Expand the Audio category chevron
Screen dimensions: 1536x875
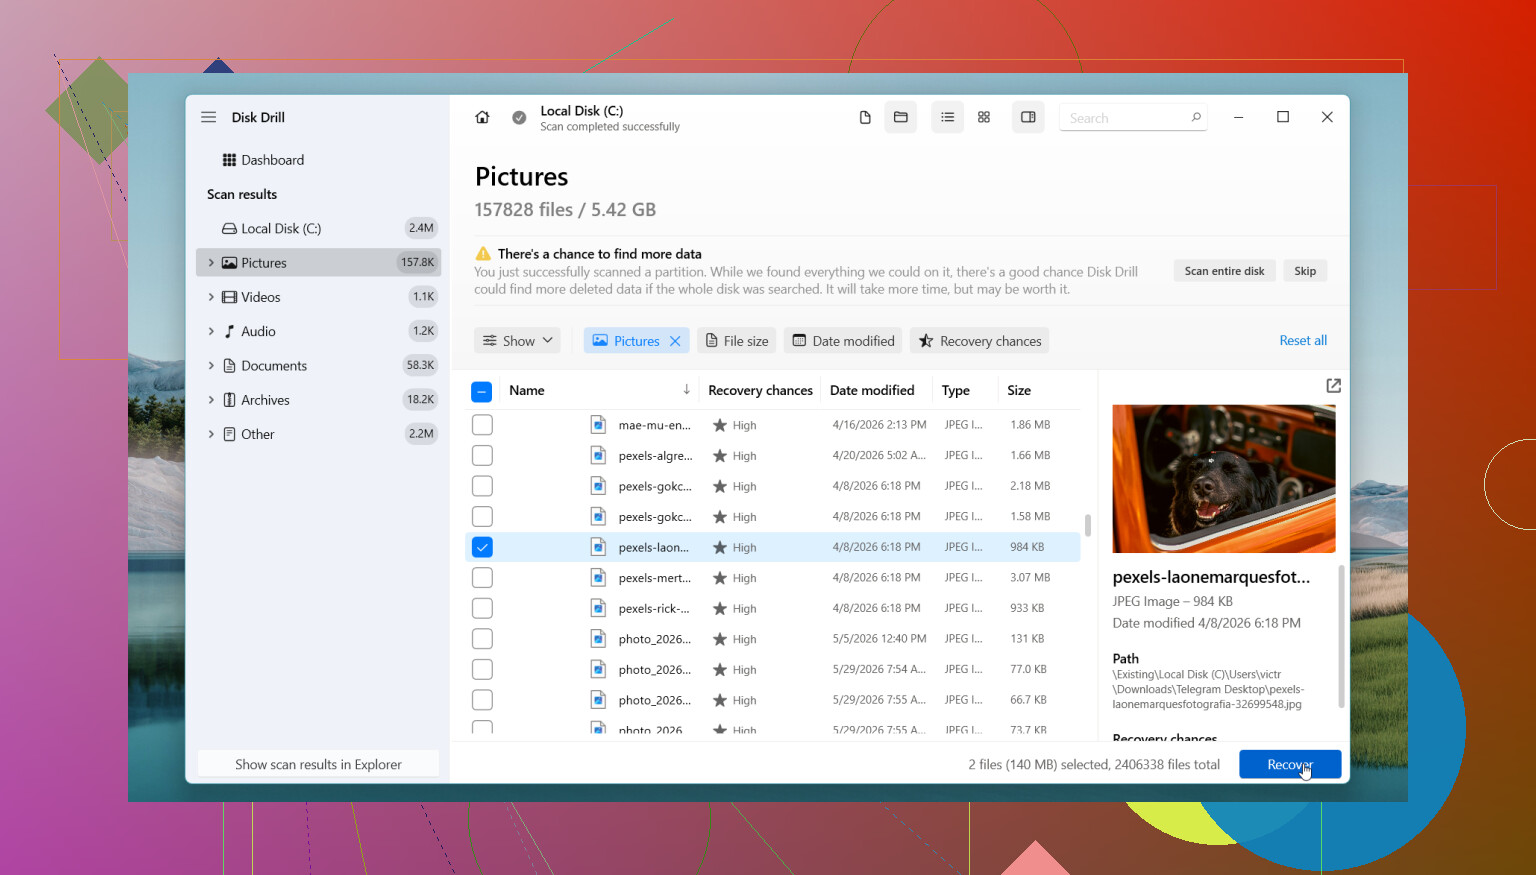[x=211, y=331]
